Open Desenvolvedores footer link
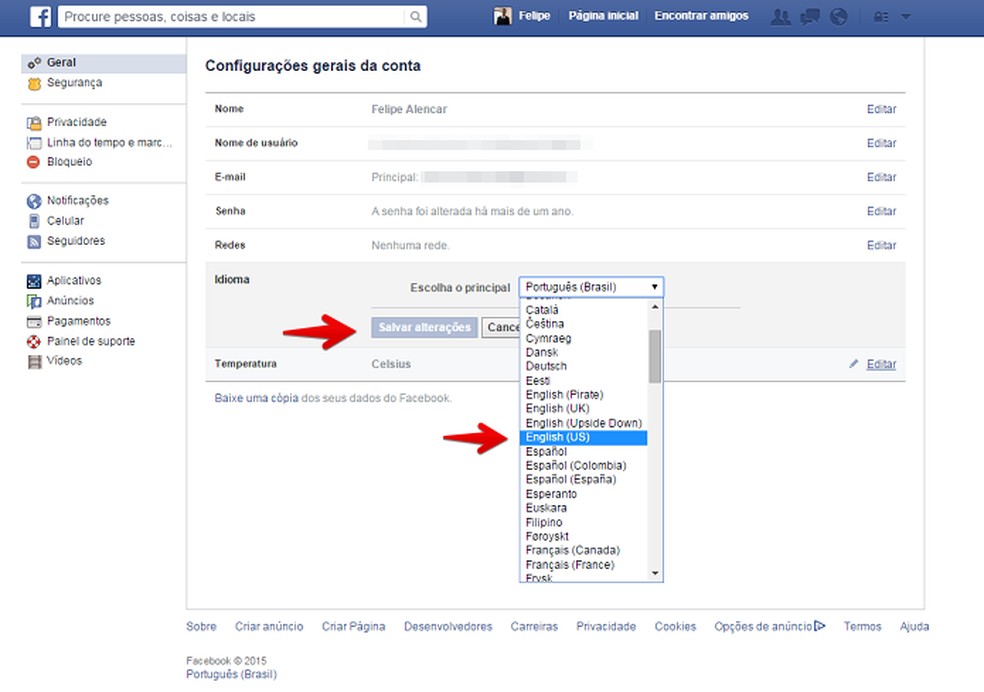This screenshot has height=692, width=984. pyautogui.click(x=448, y=626)
